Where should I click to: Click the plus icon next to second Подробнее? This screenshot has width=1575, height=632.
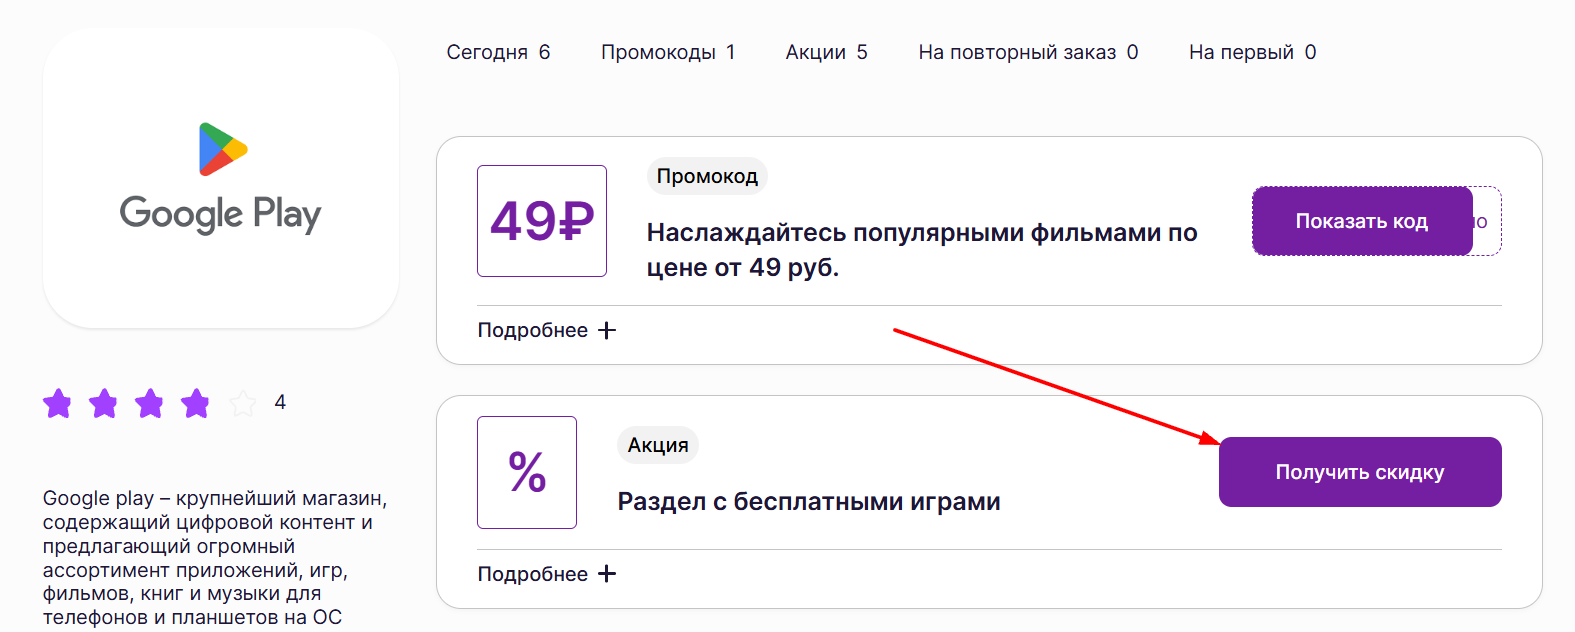(x=607, y=573)
